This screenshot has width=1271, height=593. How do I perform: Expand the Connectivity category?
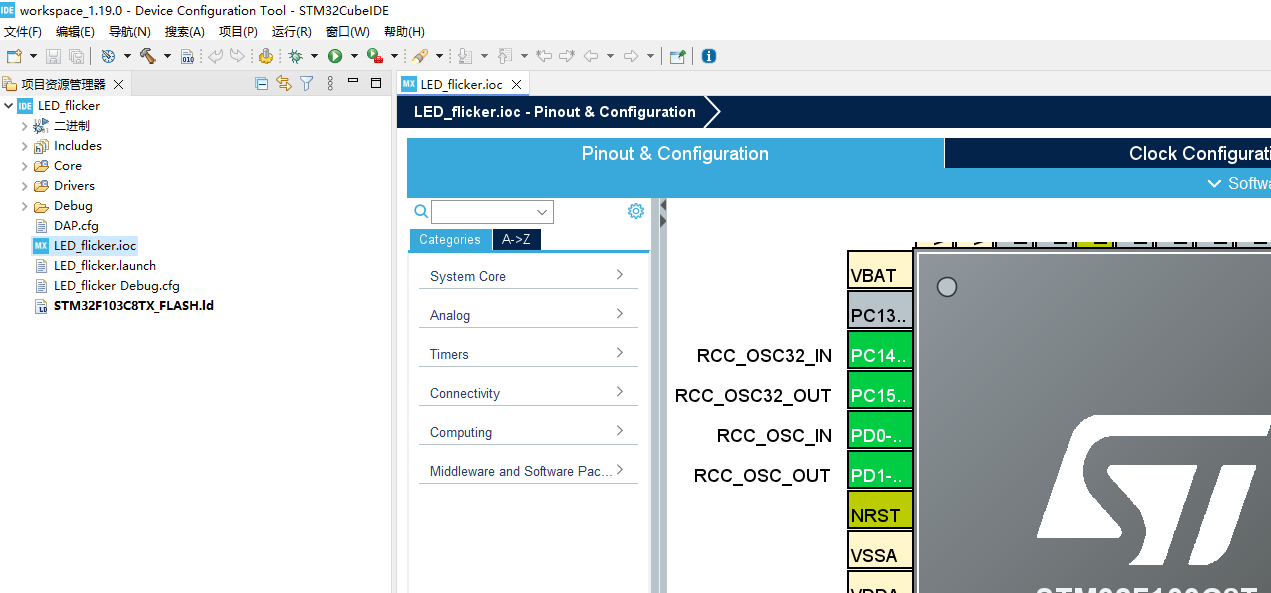pos(528,392)
